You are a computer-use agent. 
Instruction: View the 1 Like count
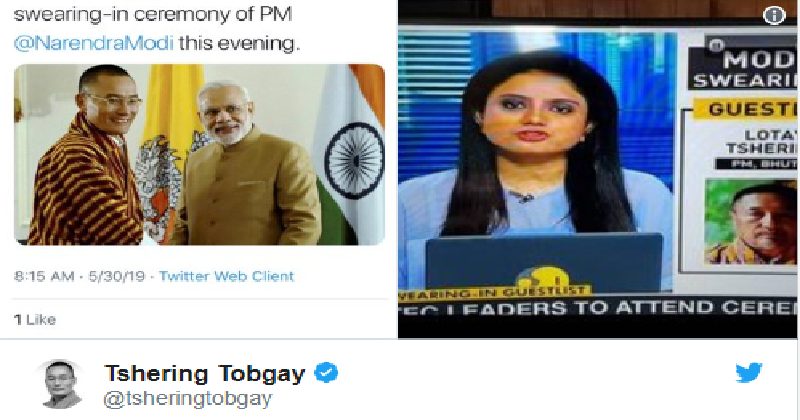[35, 319]
